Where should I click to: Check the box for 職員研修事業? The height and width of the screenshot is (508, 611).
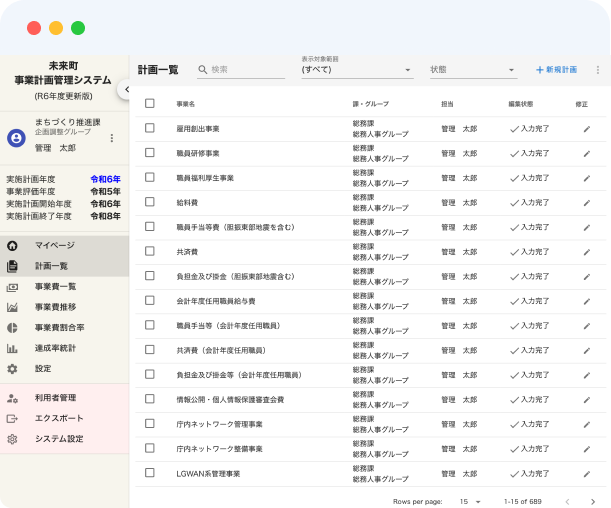tap(150, 153)
